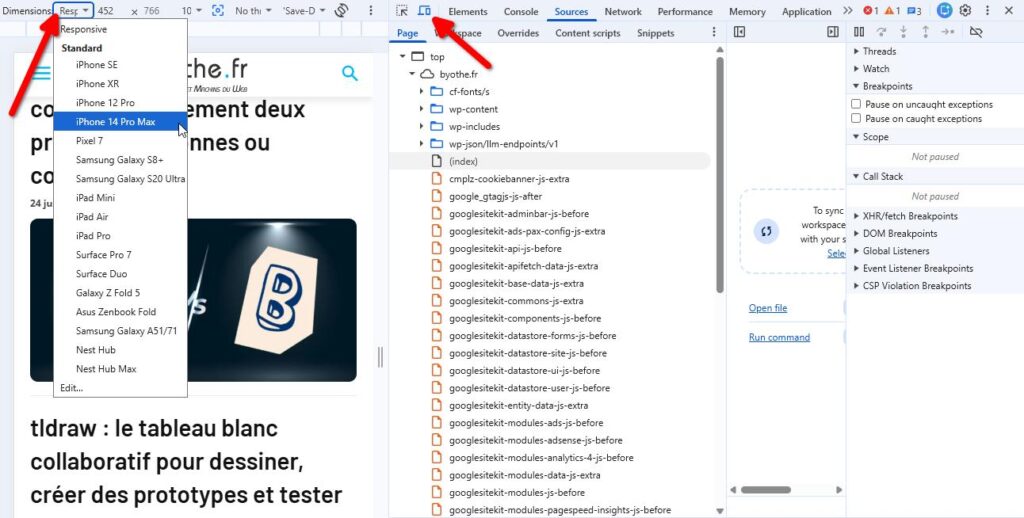Hide the debugger sidebar icon
1024x518 pixels.
(x=833, y=32)
